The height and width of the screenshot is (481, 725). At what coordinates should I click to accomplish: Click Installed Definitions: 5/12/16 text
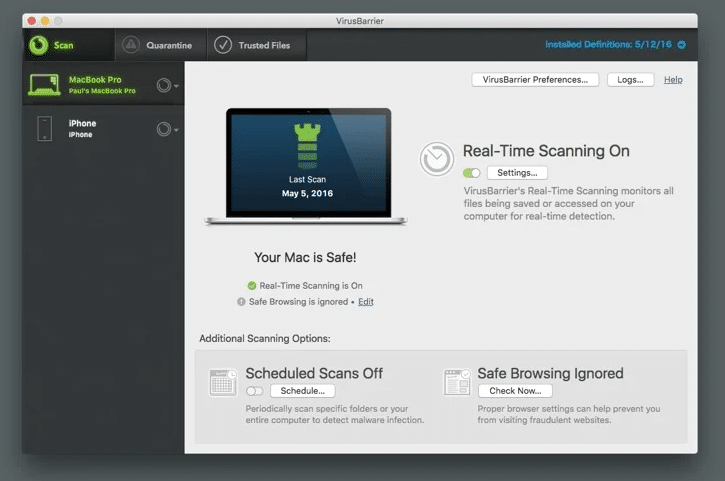[x=608, y=44]
